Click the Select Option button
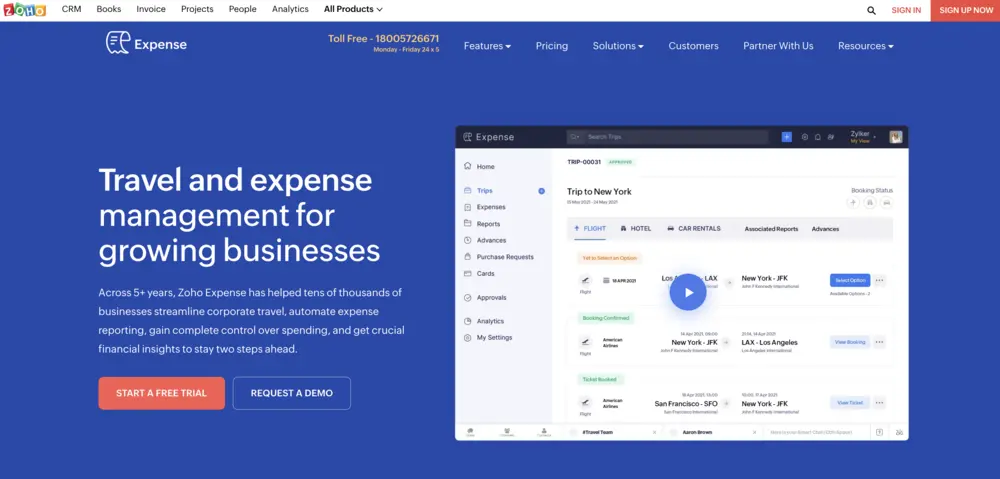Viewport: 1000px width, 479px height. click(849, 280)
